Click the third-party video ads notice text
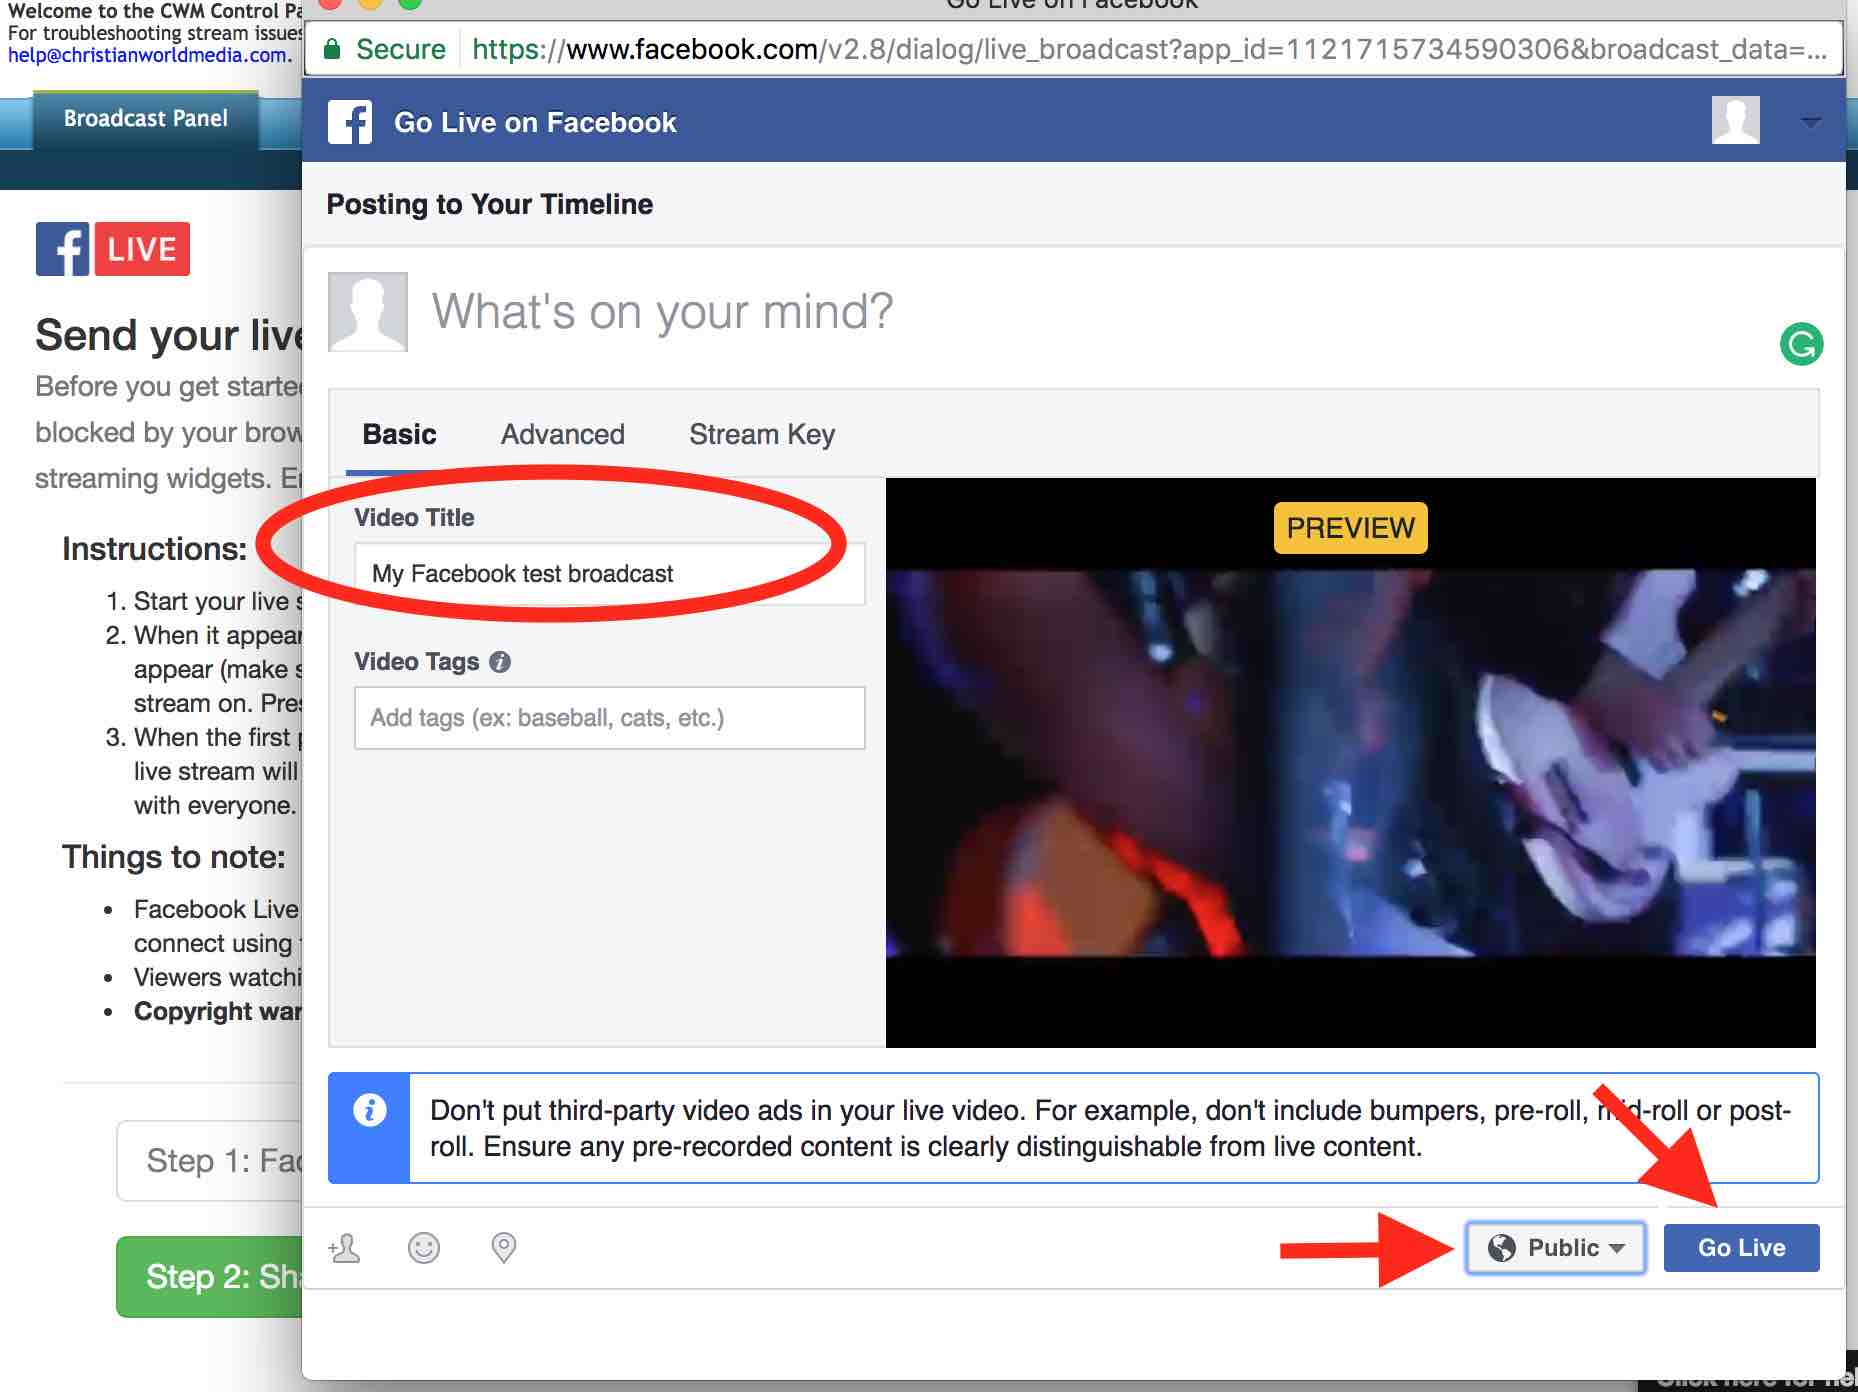The image size is (1858, 1392). click(1110, 1128)
